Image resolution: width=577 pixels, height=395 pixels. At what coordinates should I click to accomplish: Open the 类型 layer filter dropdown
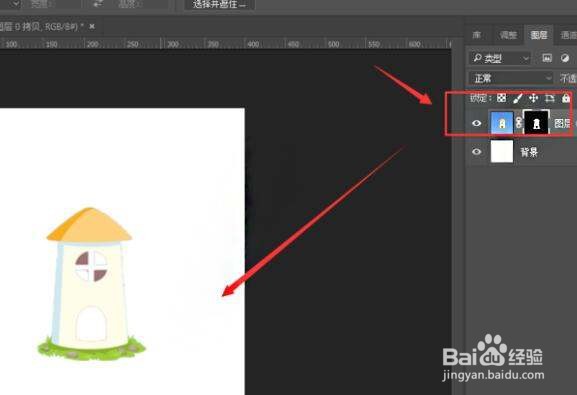(500, 58)
